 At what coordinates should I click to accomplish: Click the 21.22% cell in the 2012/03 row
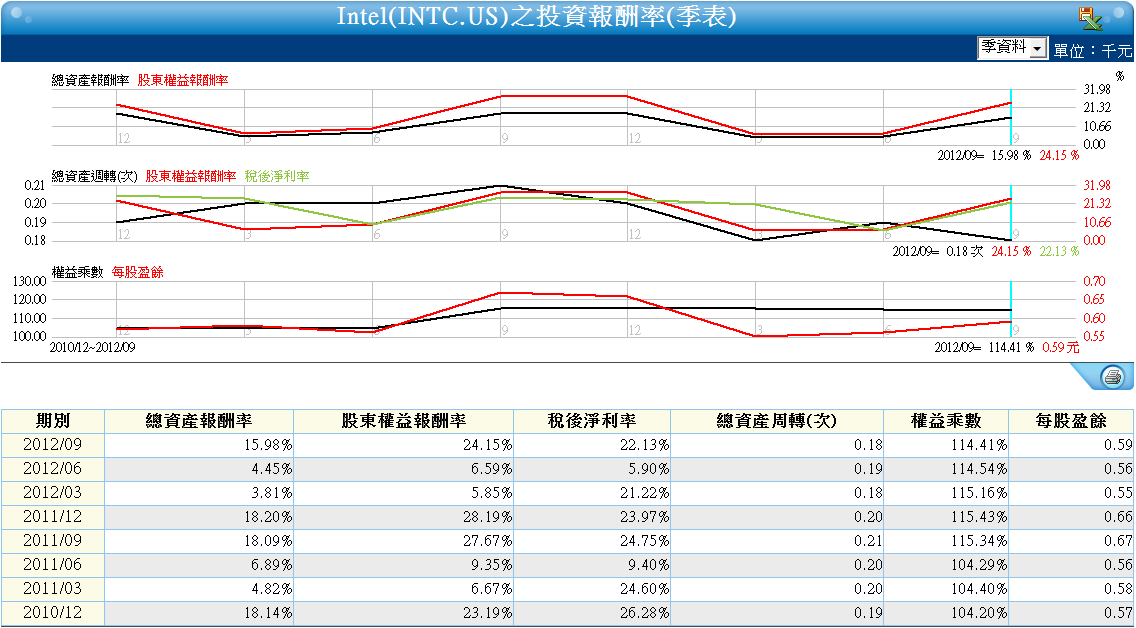[592, 493]
